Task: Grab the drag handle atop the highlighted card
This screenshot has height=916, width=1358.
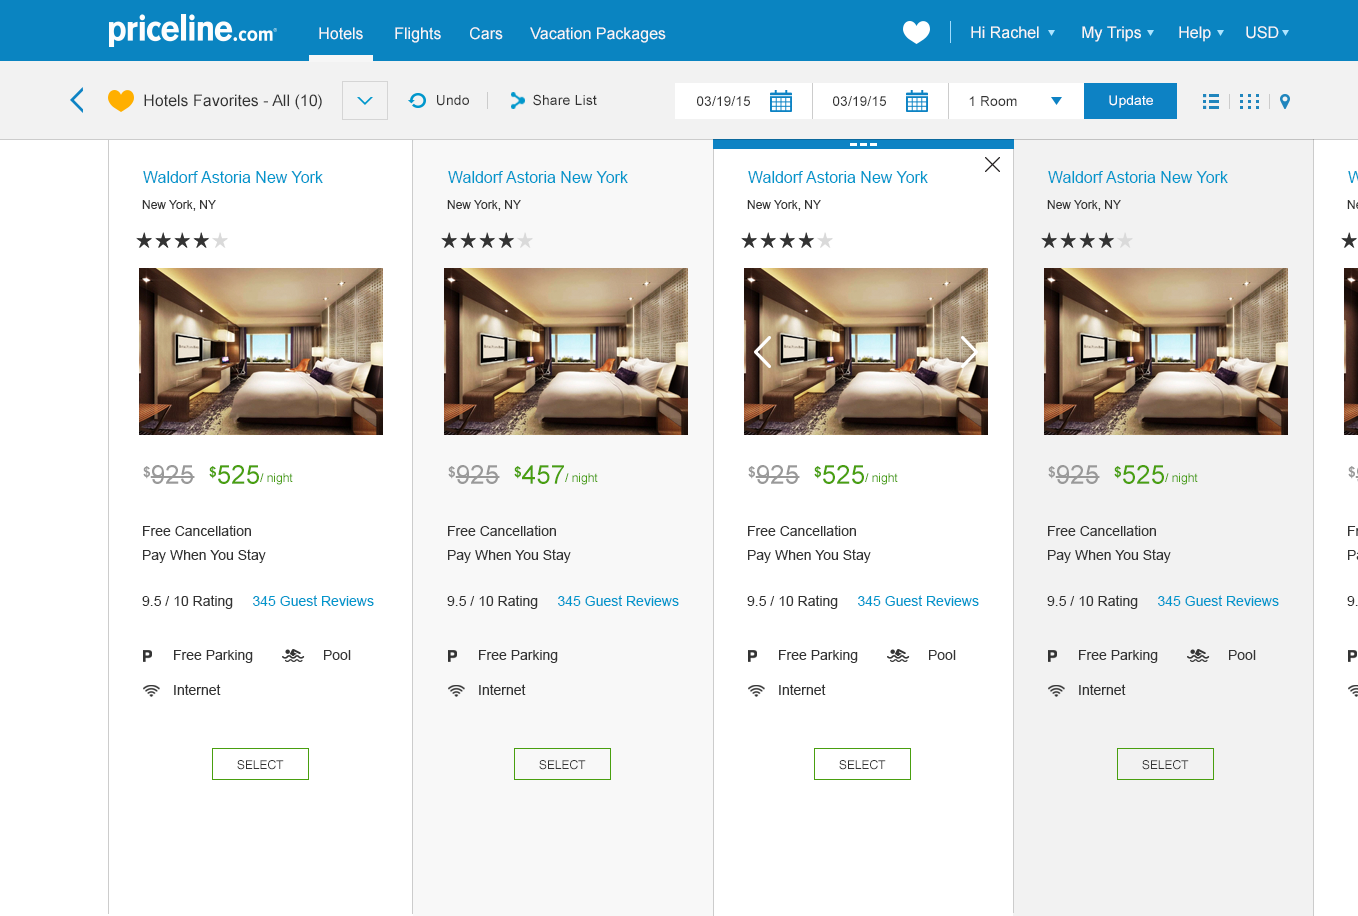Action: pos(863,144)
